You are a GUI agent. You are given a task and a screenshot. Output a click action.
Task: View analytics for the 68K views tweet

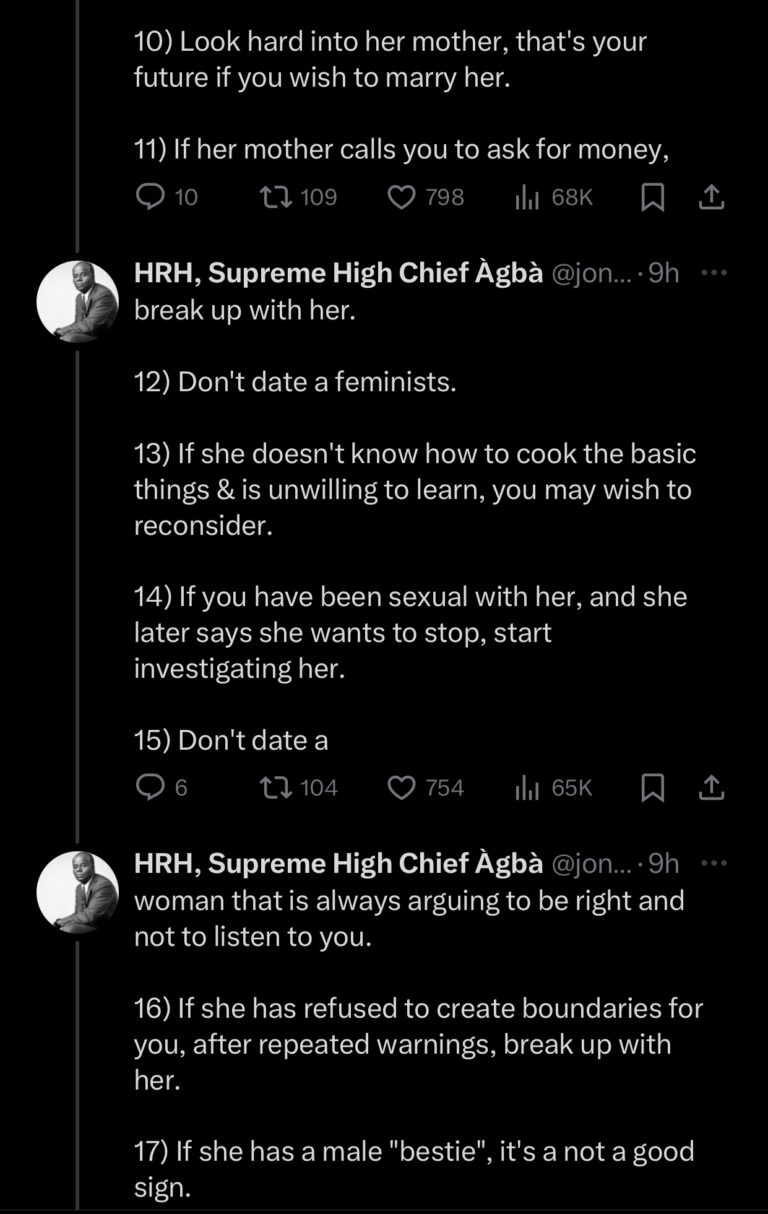point(527,197)
